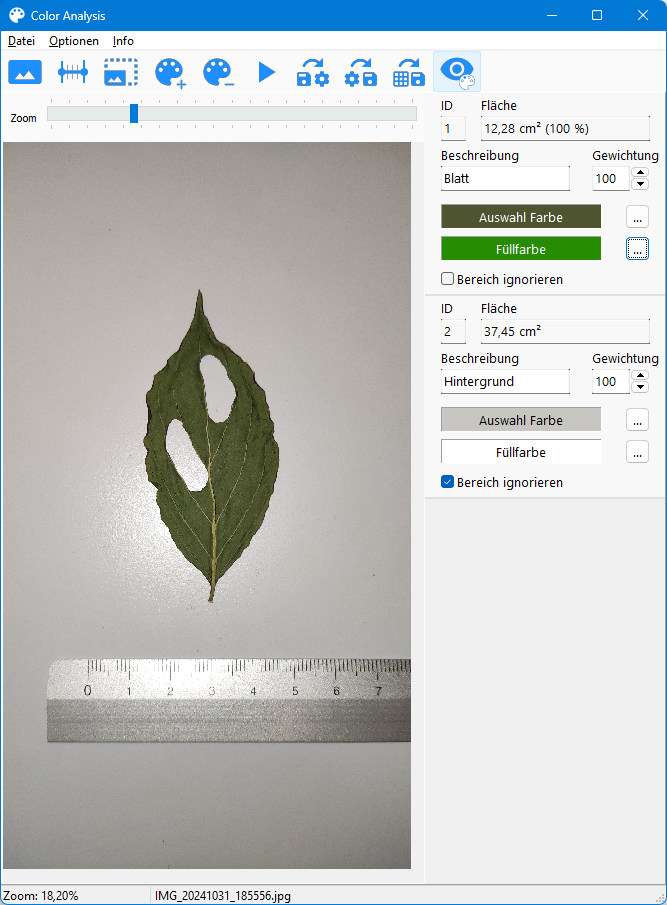Screen dimensions: 667x905
Task: Select the scale measurement ruler tool
Action: (x=73, y=72)
